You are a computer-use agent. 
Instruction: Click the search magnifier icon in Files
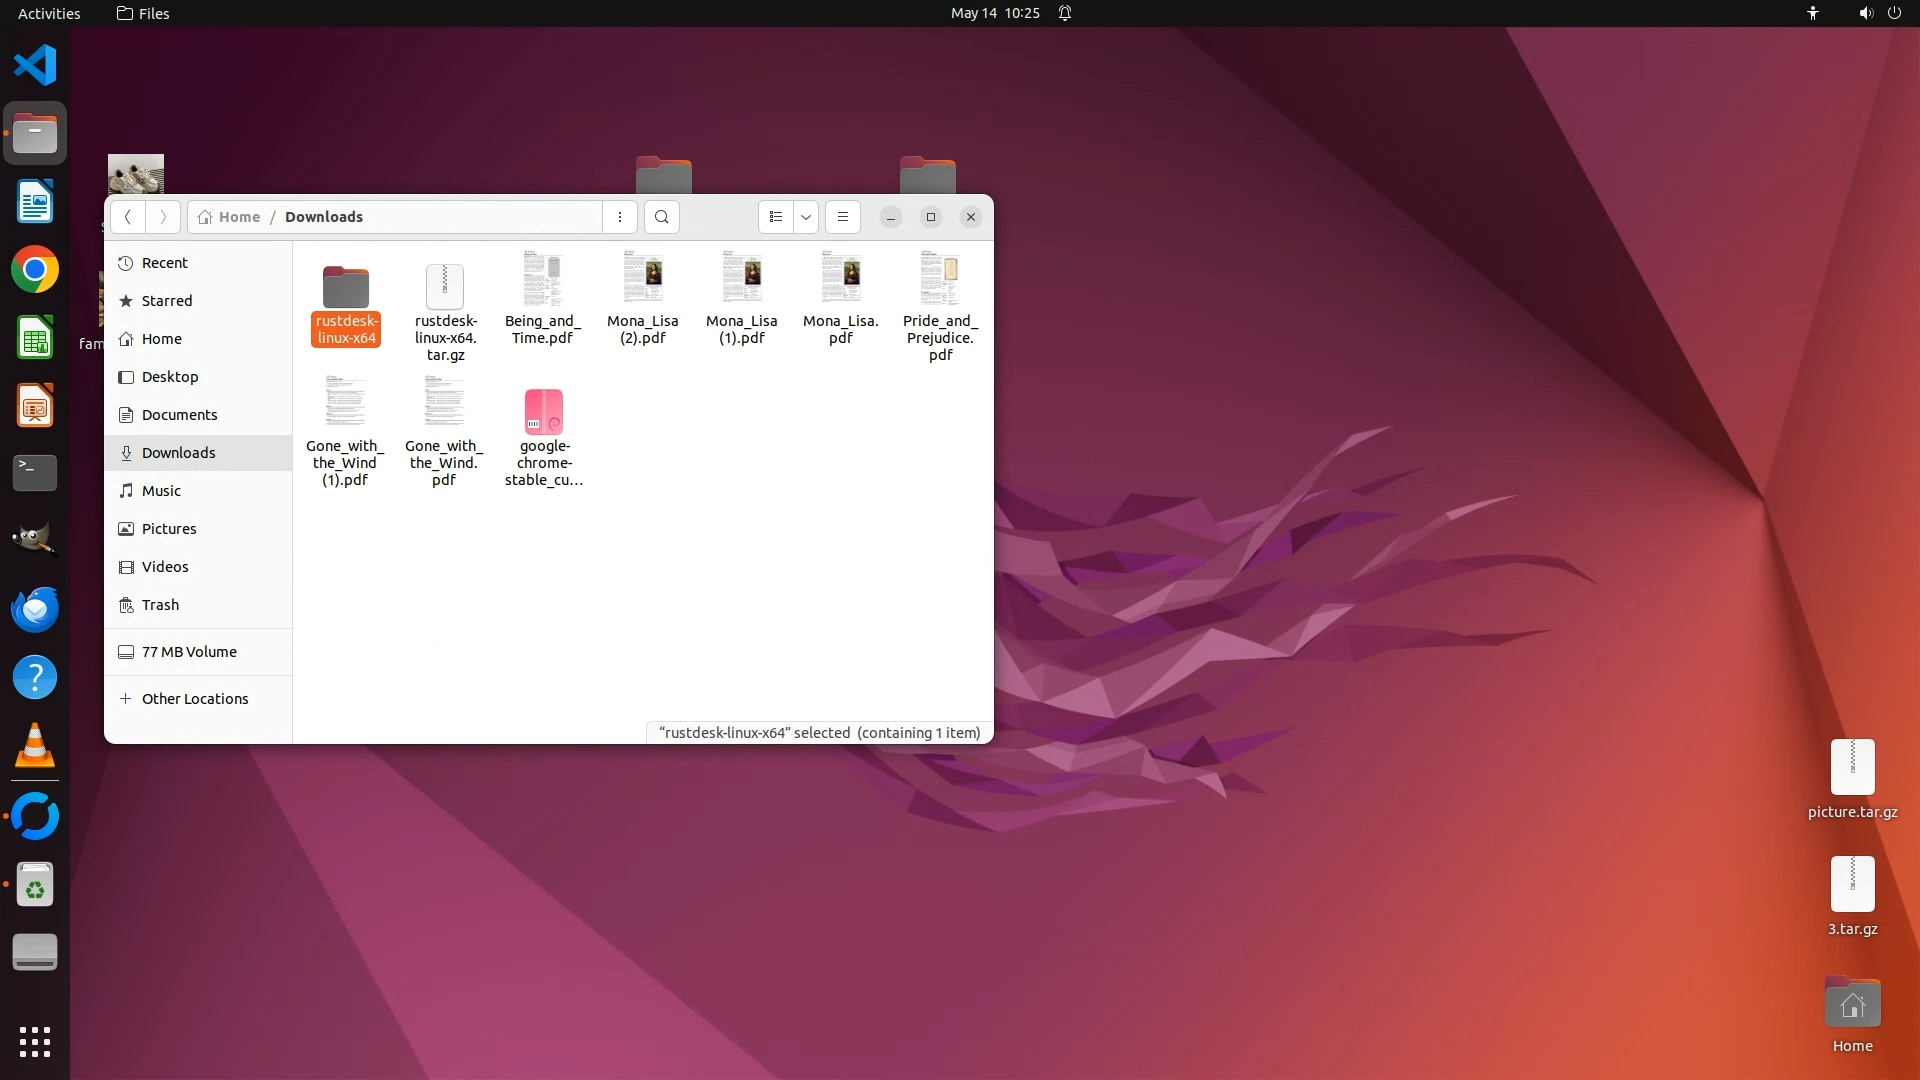[x=661, y=217]
